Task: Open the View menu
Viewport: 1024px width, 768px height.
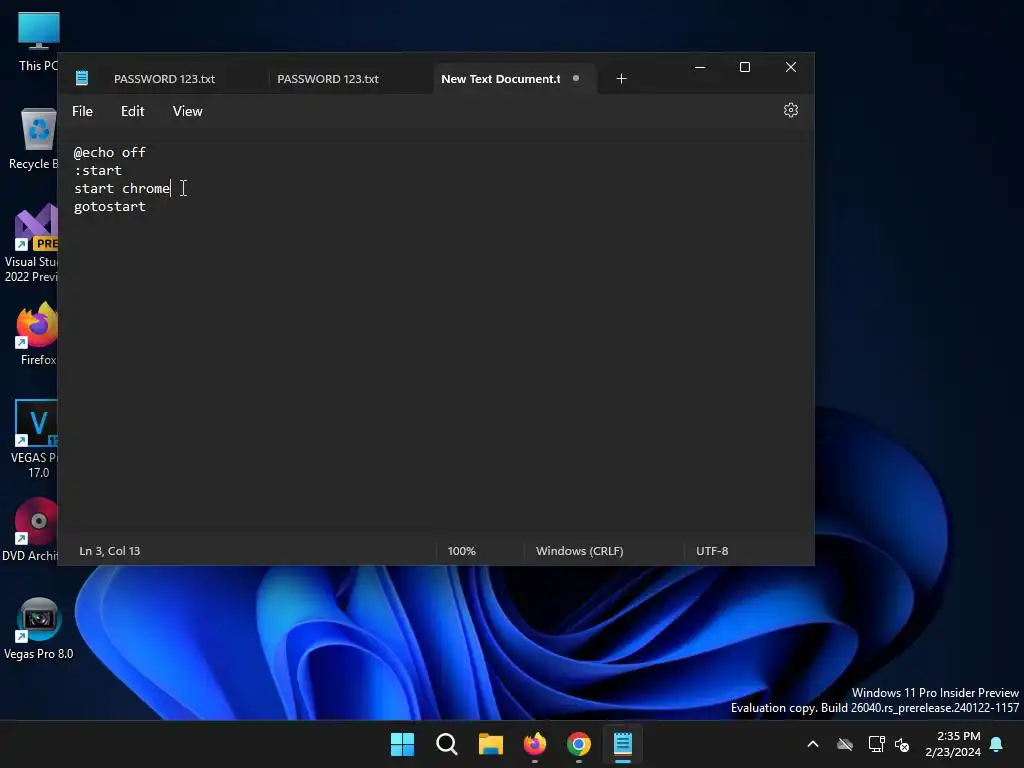Action: [187, 111]
